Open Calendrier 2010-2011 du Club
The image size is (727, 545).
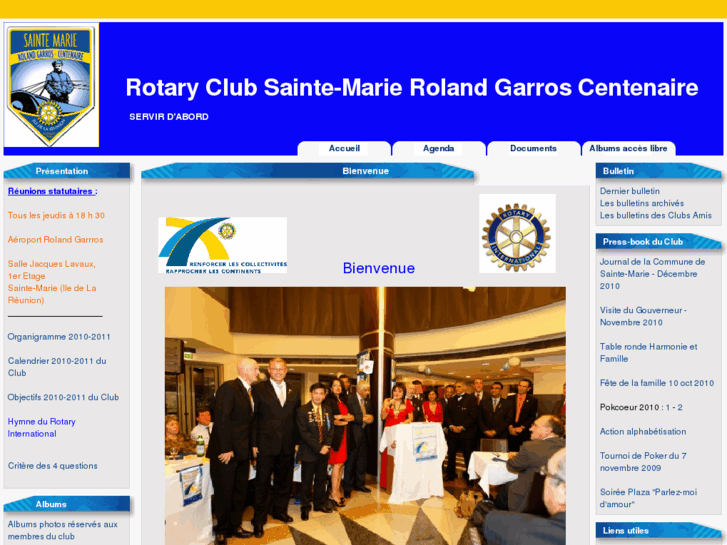click(x=57, y=367)
